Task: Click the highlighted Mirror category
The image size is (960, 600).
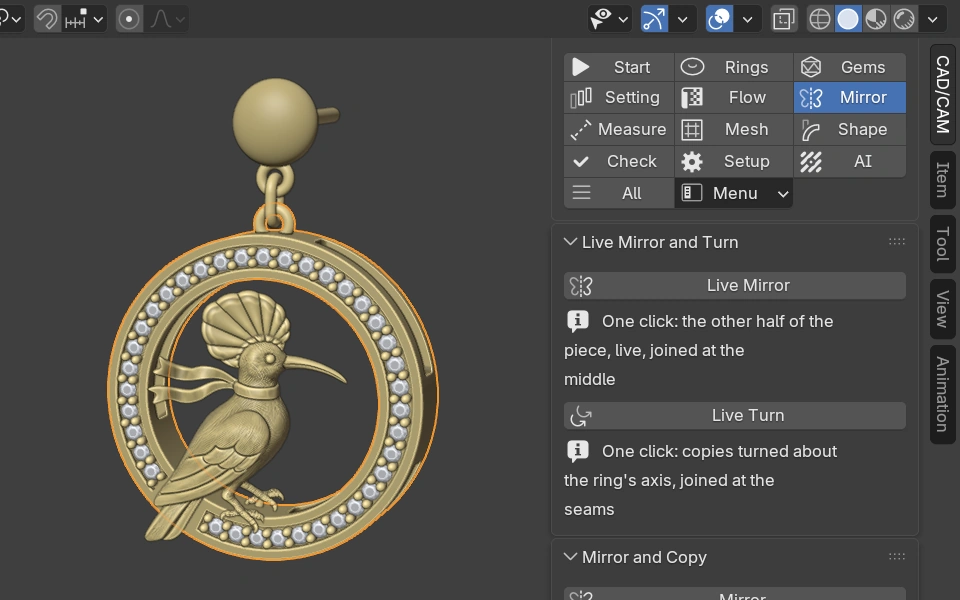Action: [850, 97]
